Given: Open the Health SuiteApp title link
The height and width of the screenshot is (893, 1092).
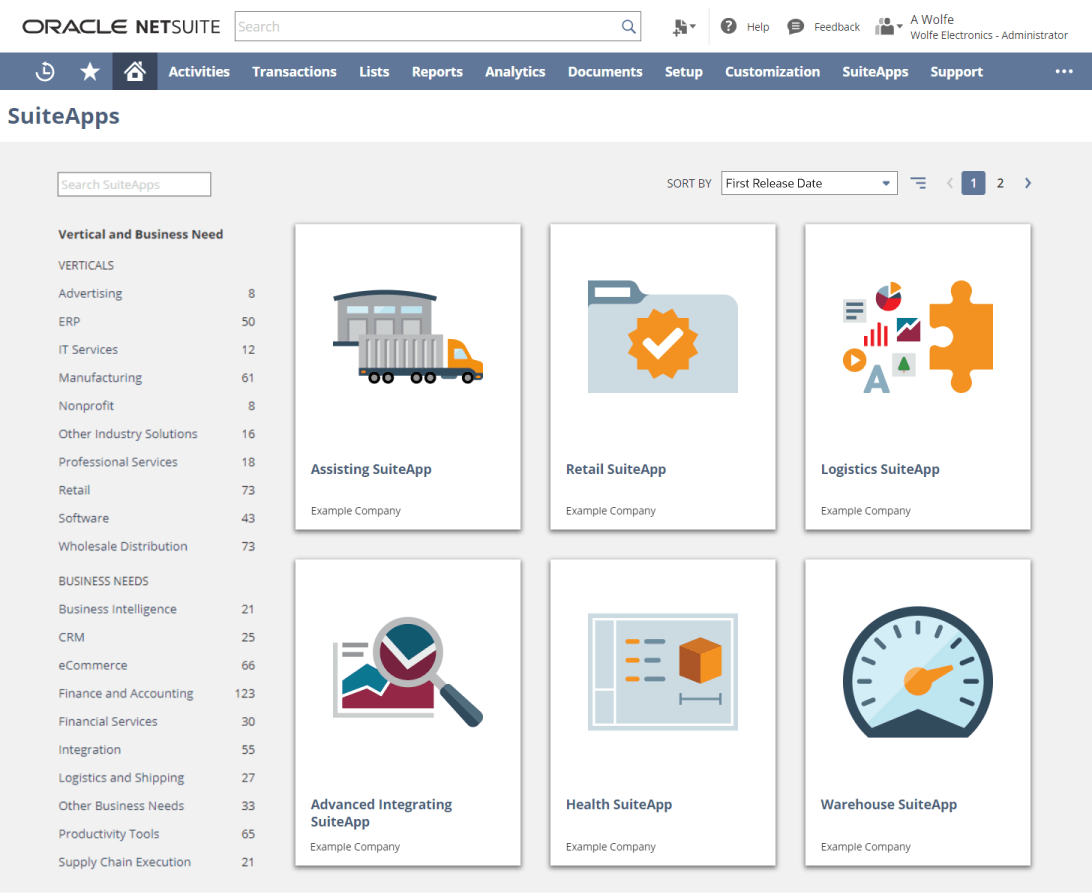Looking at the screenshot, I should (x=619, y=805).
